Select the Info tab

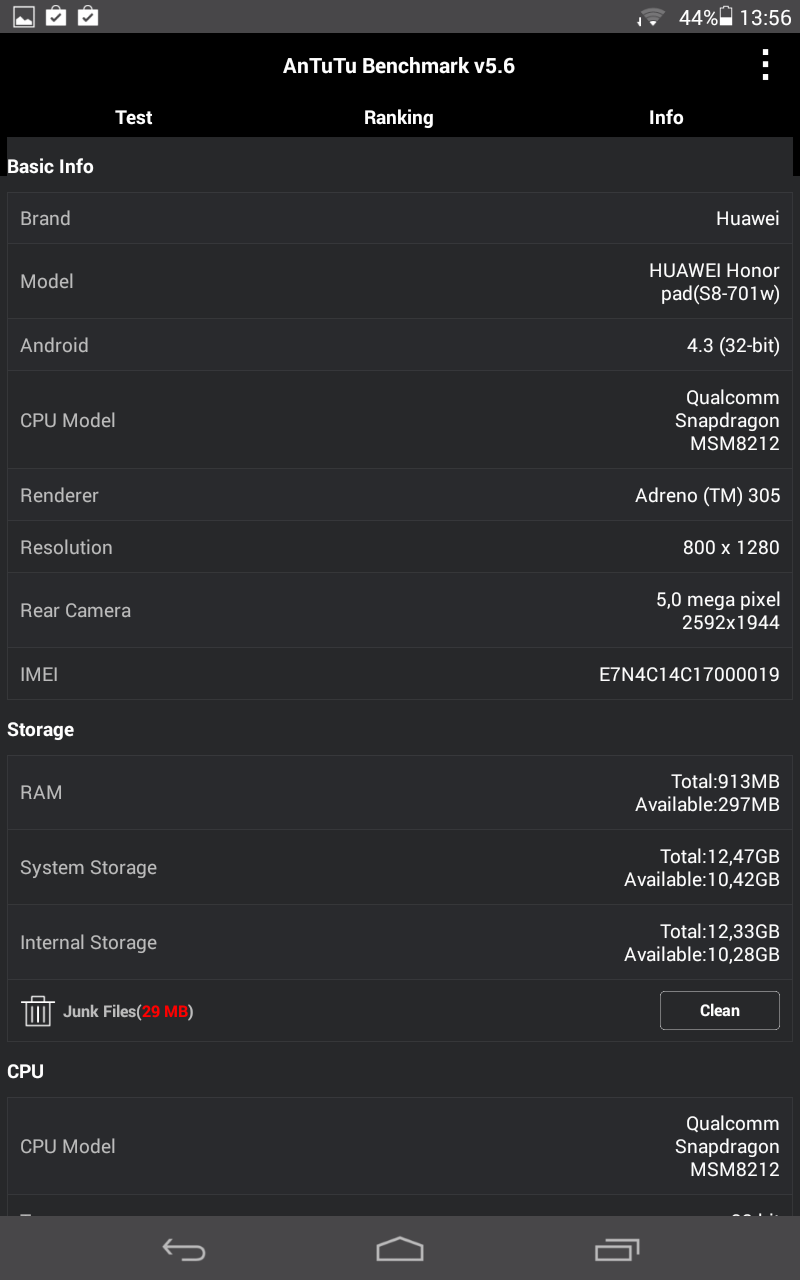pos(666,117)
